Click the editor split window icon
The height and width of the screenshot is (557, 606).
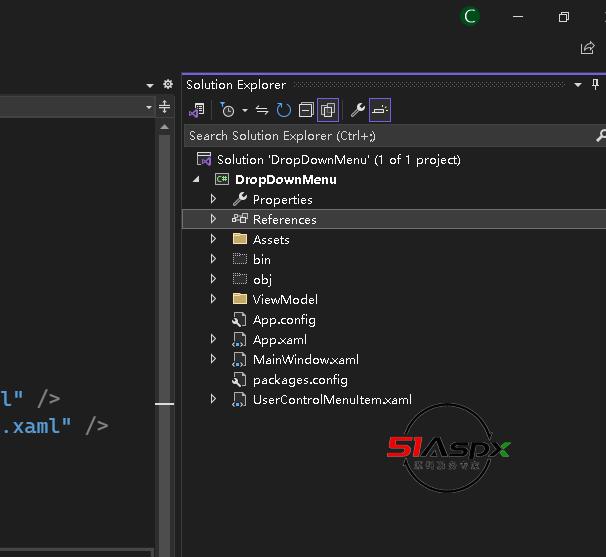coord(164,107)
